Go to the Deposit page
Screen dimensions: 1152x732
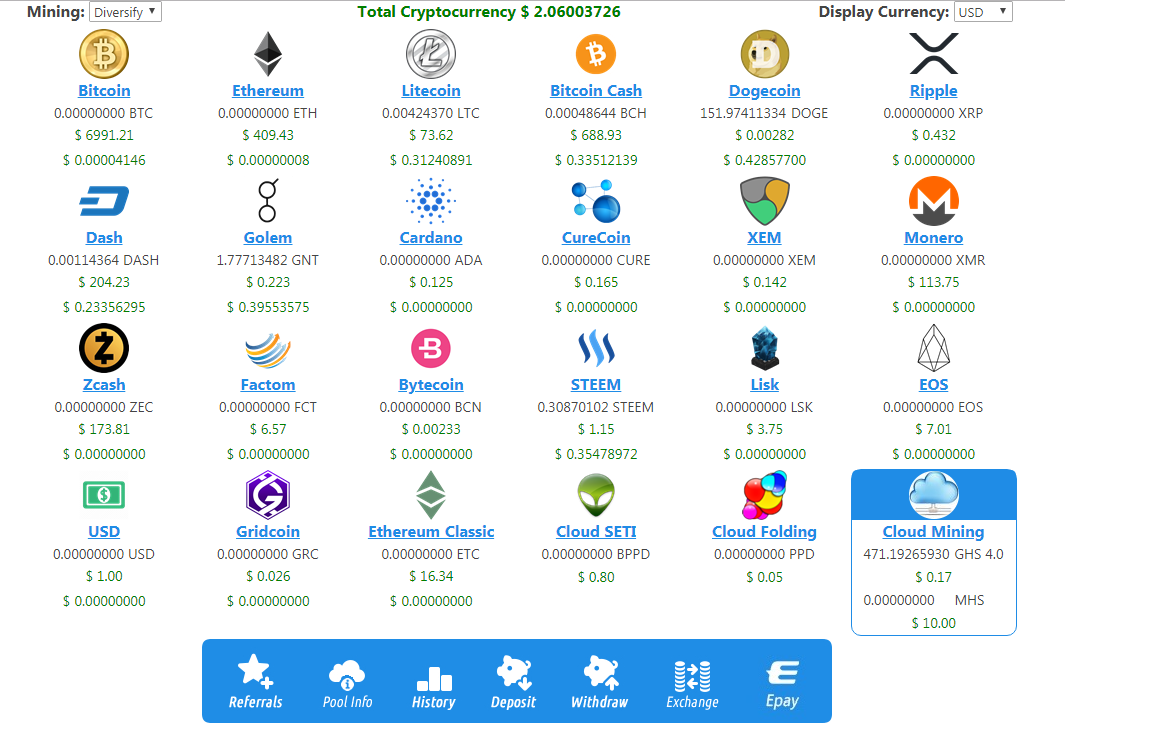(513, 683)
